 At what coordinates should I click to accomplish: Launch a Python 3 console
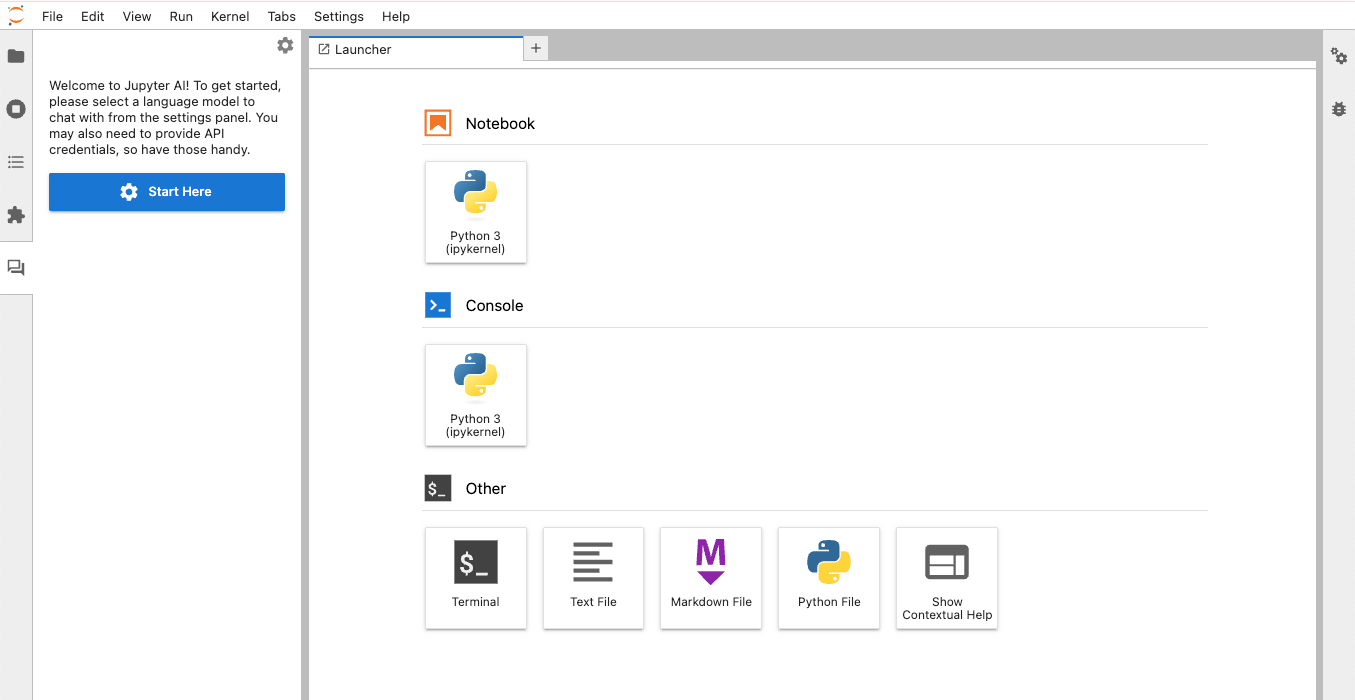pos(476,395)
